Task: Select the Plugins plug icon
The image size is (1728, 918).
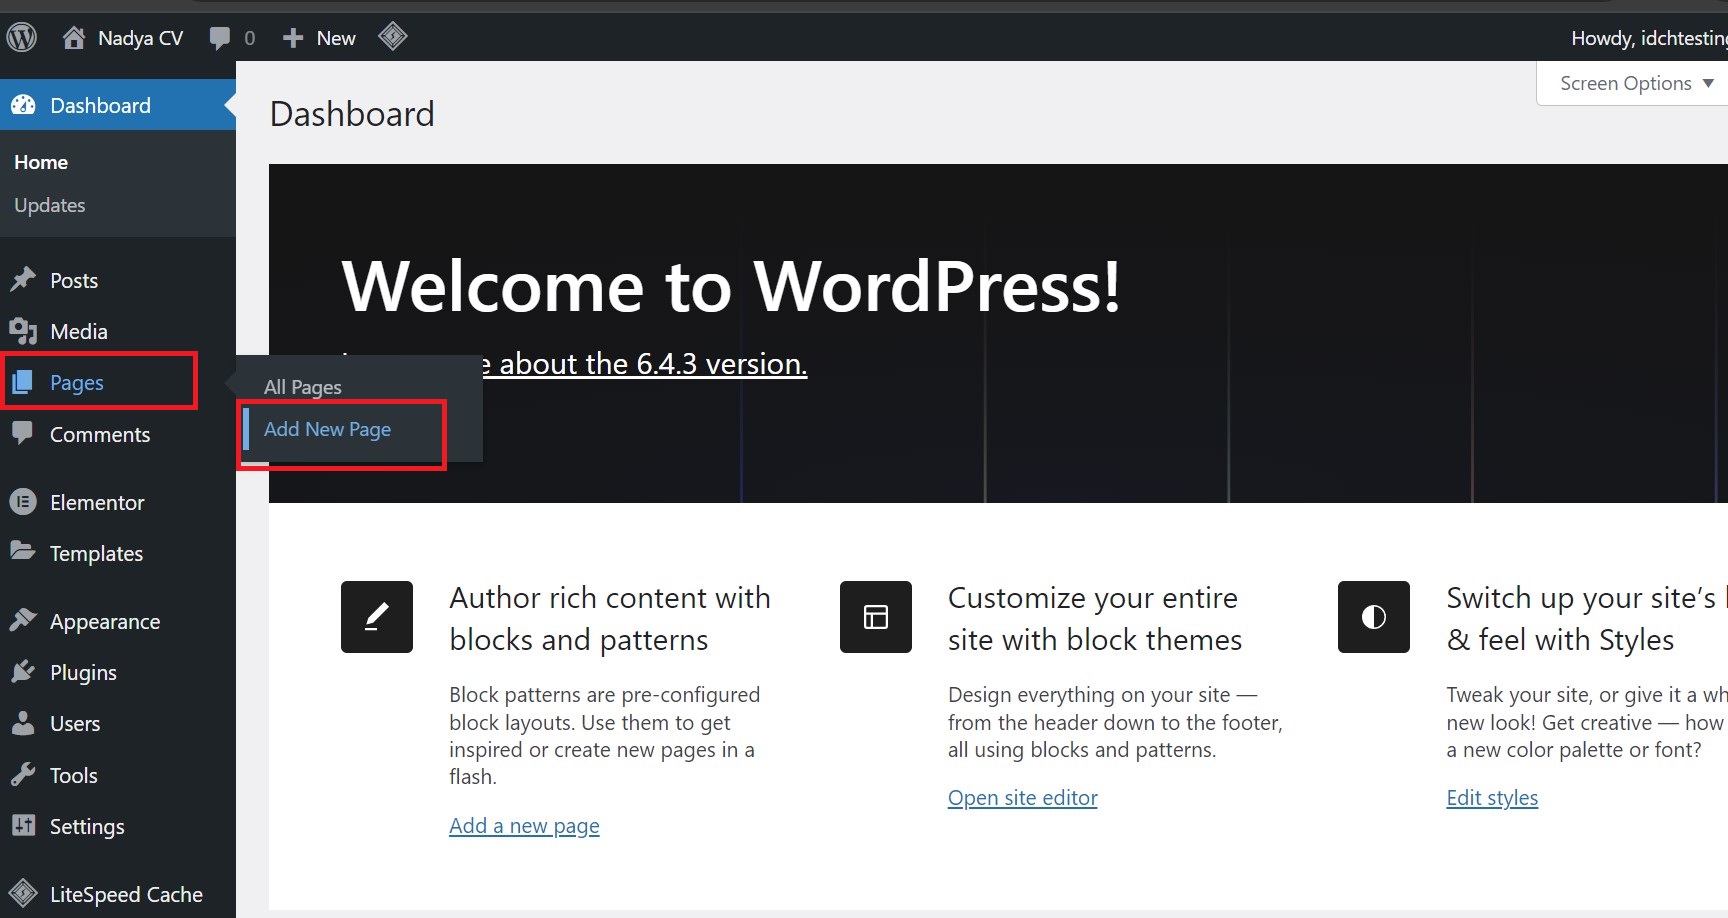Action: (24, 672)
